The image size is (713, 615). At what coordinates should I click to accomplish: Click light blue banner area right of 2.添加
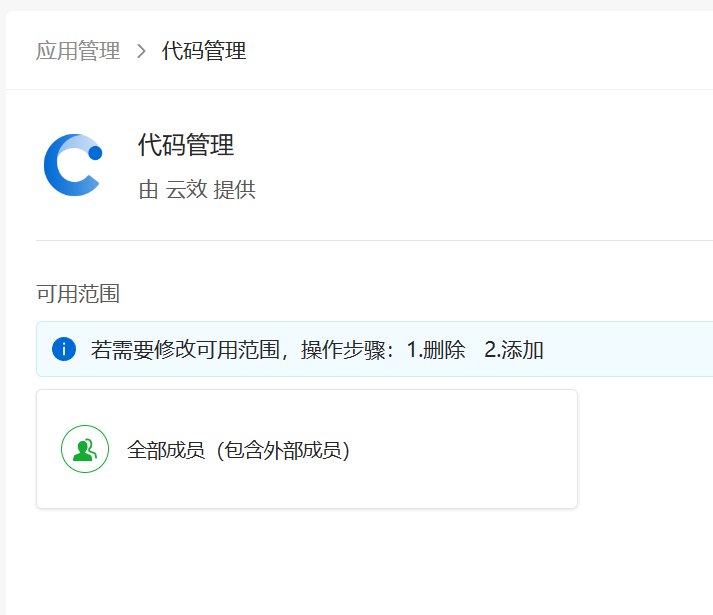pyautogui.click(x=628, y=349)
